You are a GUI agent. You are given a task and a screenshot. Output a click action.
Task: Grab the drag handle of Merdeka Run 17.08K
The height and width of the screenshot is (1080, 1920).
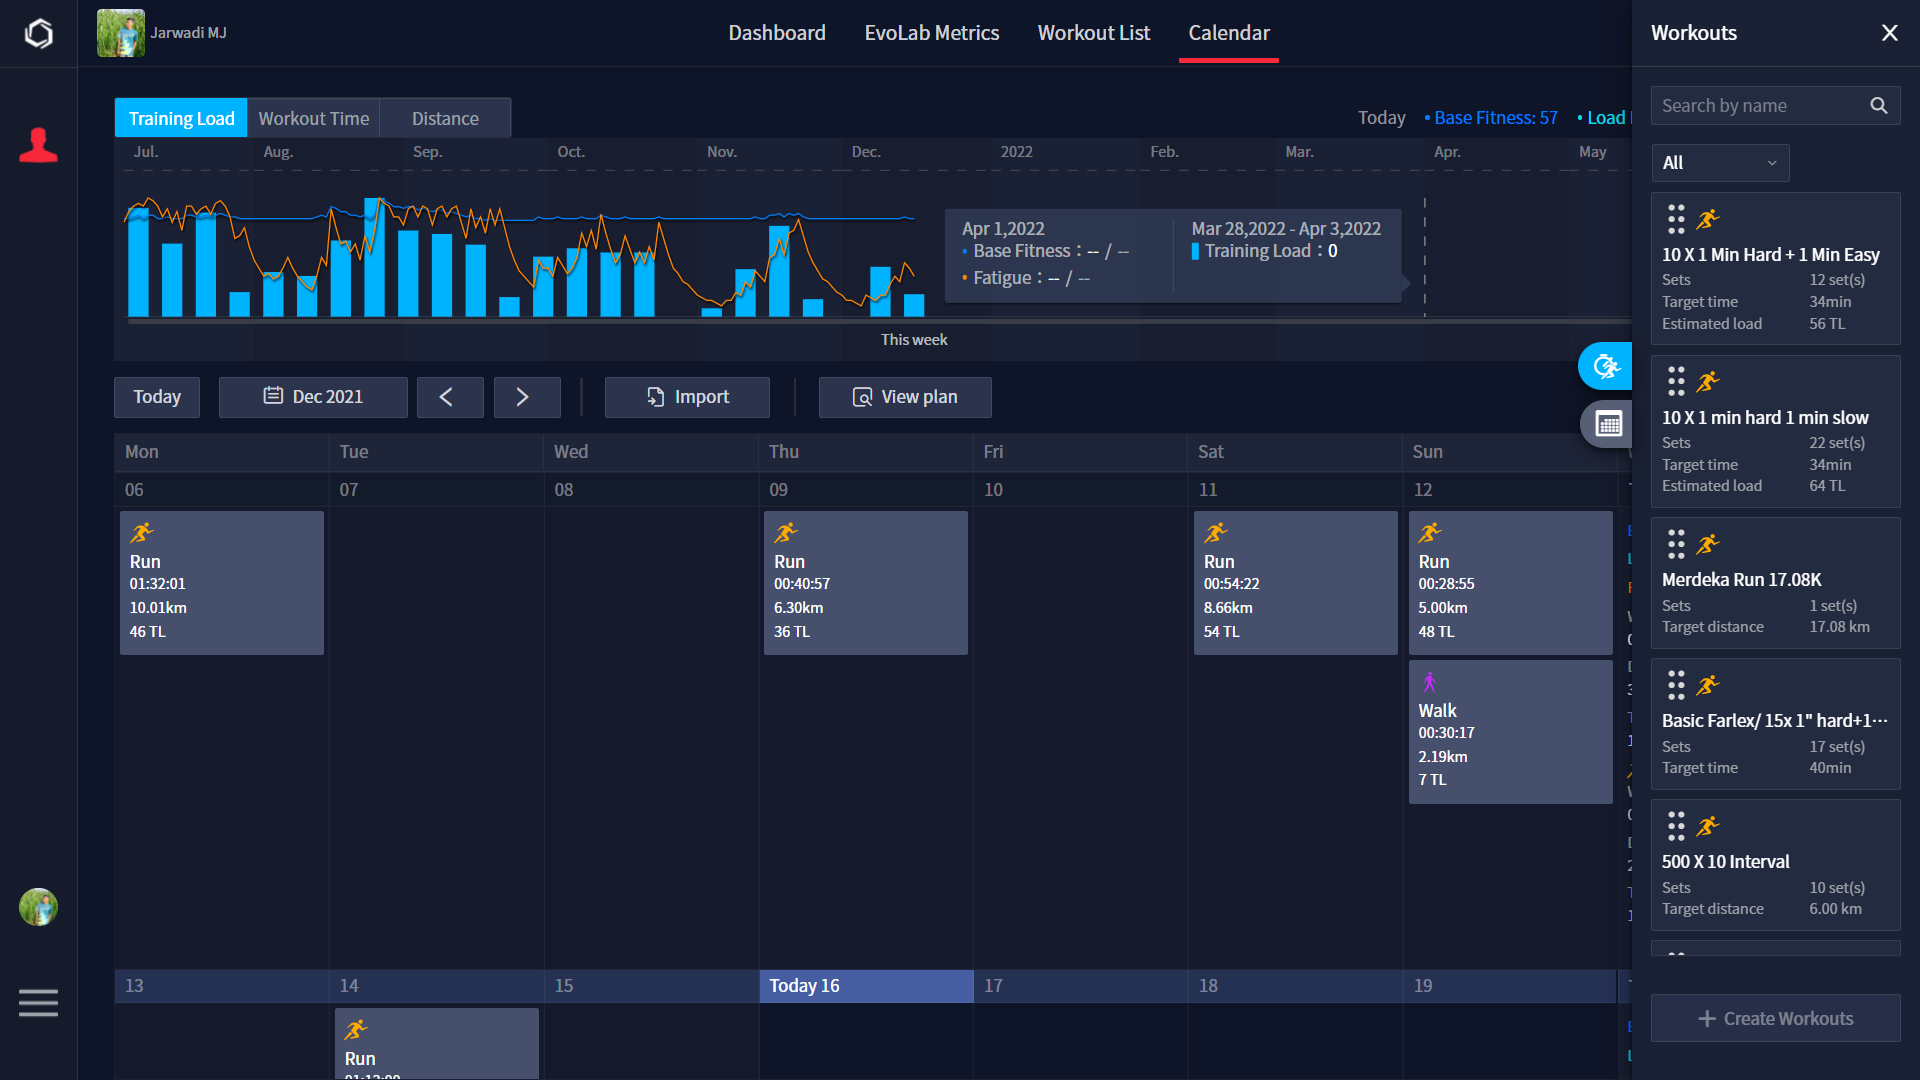[1676, 544]
